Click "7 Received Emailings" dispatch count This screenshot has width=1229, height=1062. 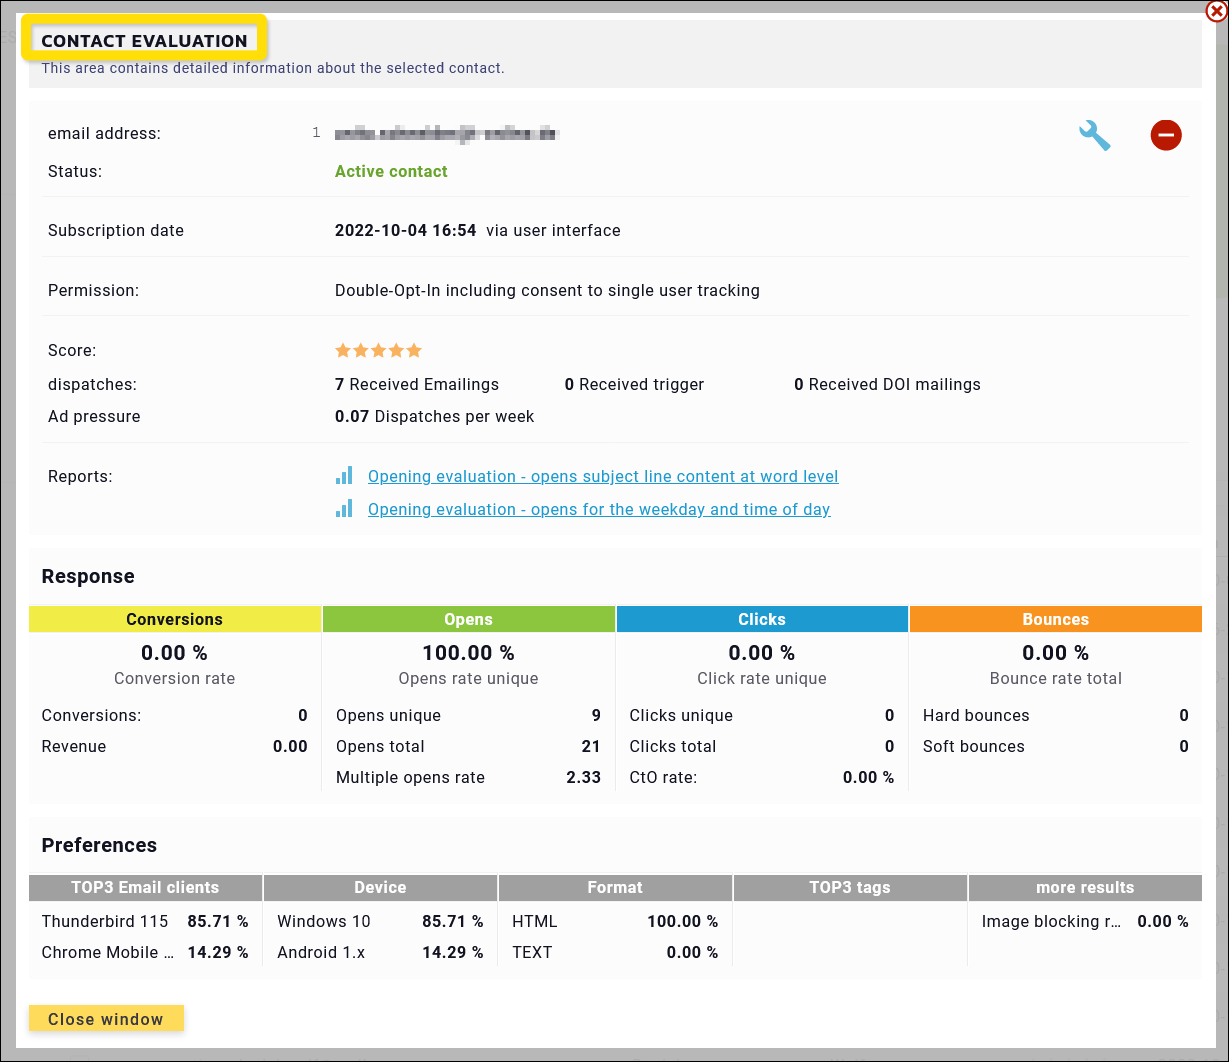pos(417,385)
